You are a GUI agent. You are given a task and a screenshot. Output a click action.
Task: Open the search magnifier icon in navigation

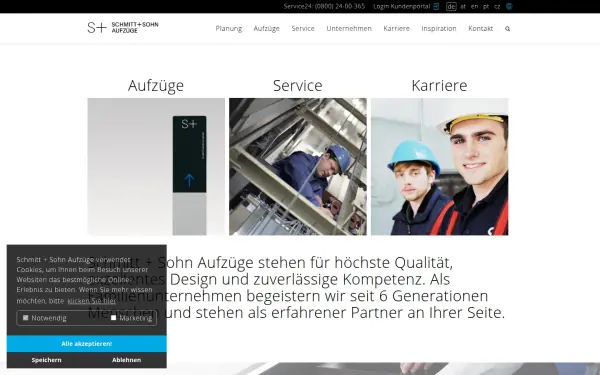(x=507, y=29)
